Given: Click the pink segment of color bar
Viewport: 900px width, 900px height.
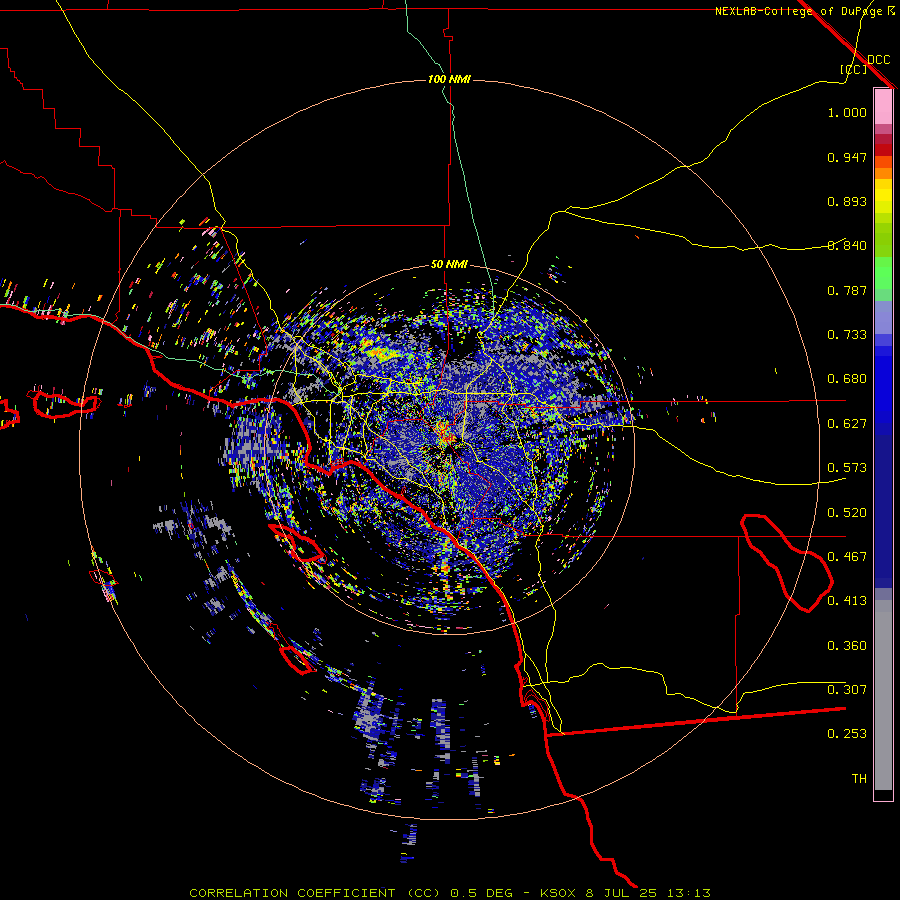Looking at the screenshot, I should click(x=883, y=106).
